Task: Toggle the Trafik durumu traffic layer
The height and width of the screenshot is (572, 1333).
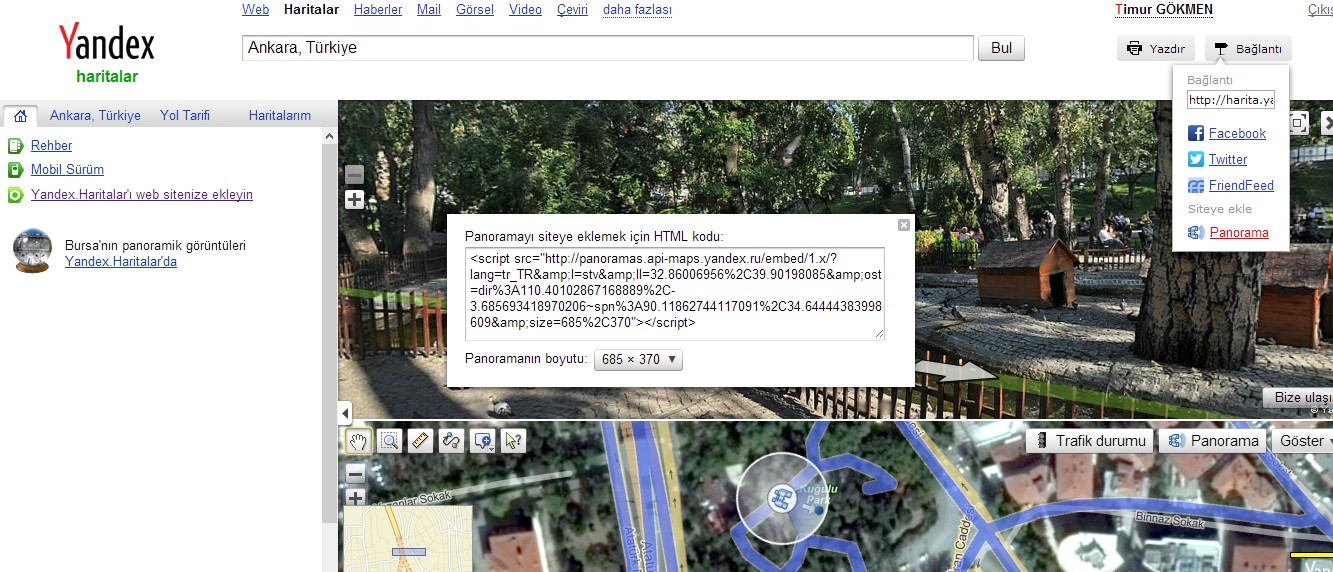Action: click(1090, 441)
